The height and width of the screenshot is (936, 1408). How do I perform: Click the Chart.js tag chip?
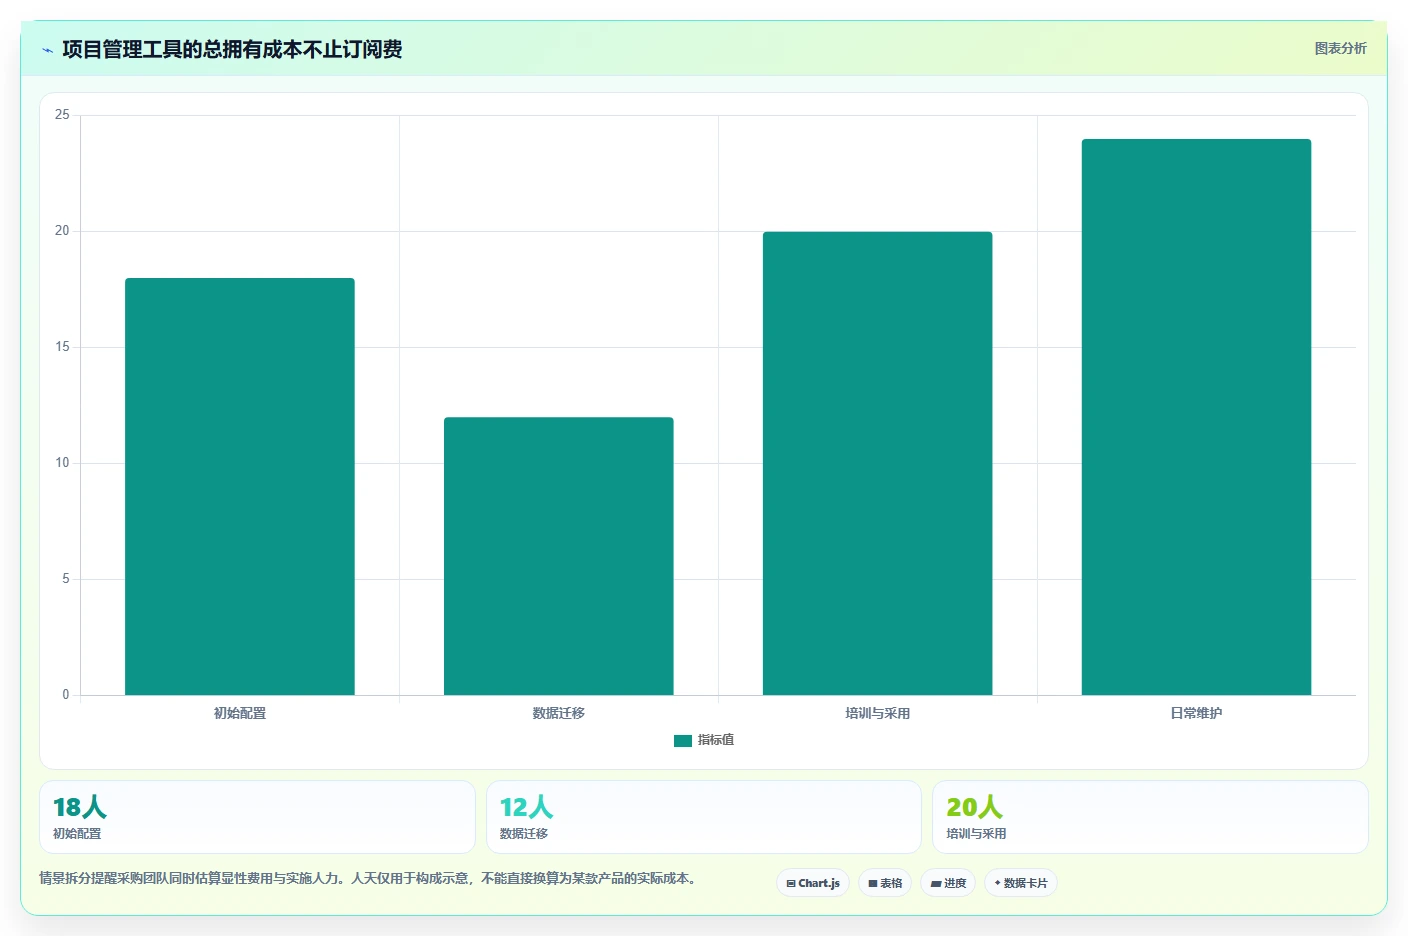pos(813,883)
